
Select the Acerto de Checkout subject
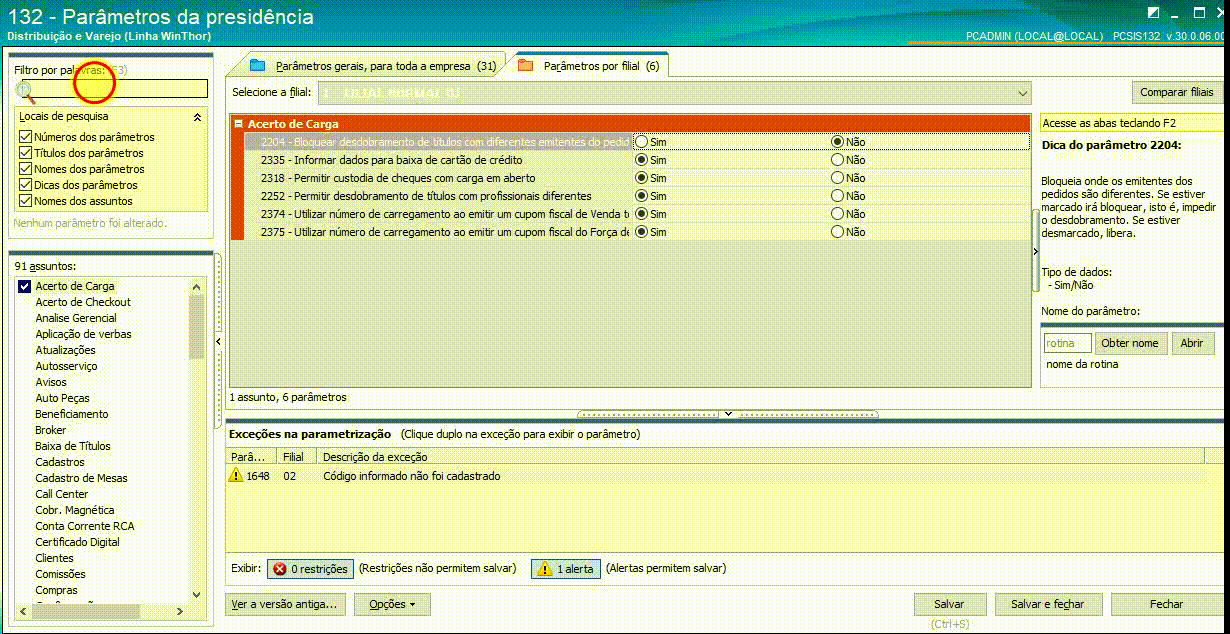pyautogui.click(x=83, y=302)
